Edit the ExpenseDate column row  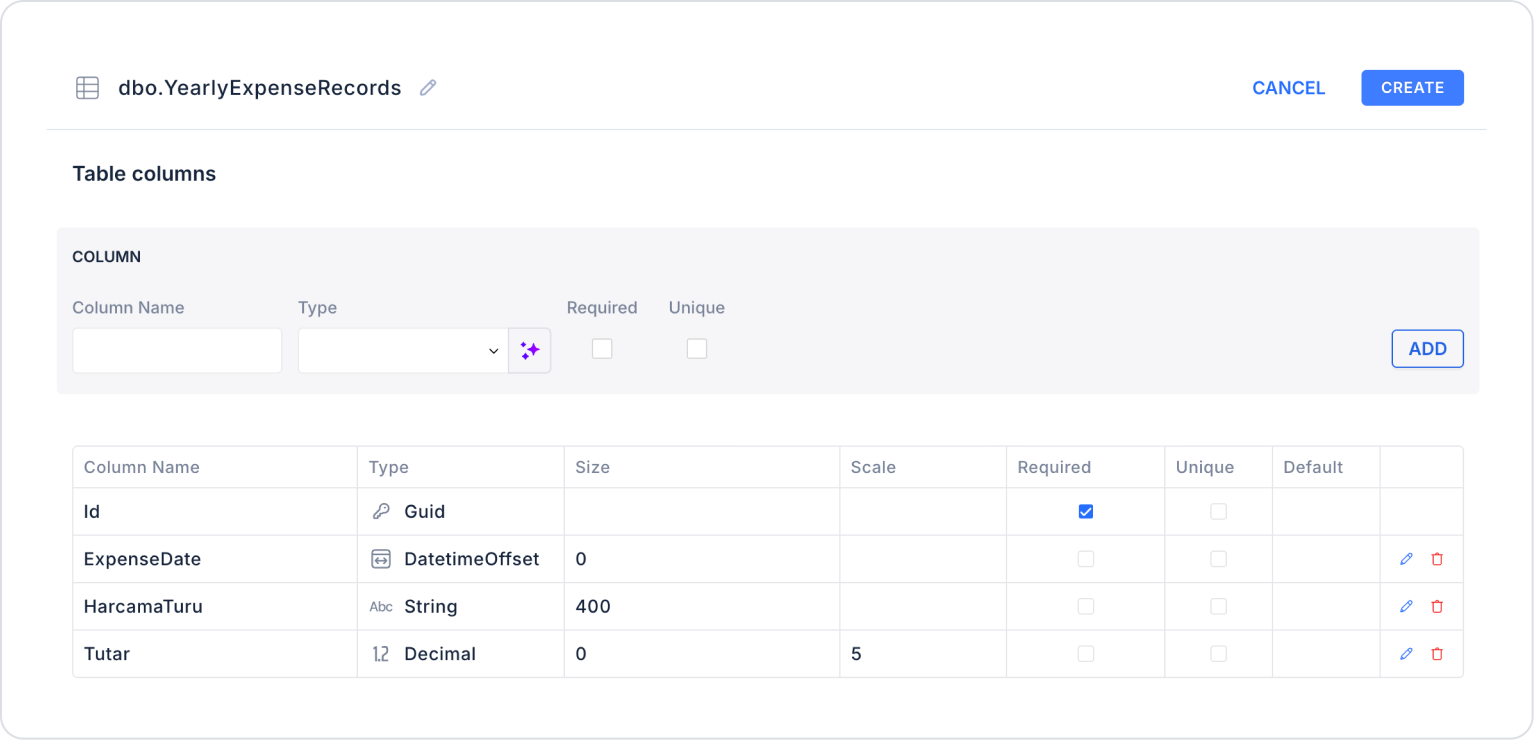tap(1406, 559)
